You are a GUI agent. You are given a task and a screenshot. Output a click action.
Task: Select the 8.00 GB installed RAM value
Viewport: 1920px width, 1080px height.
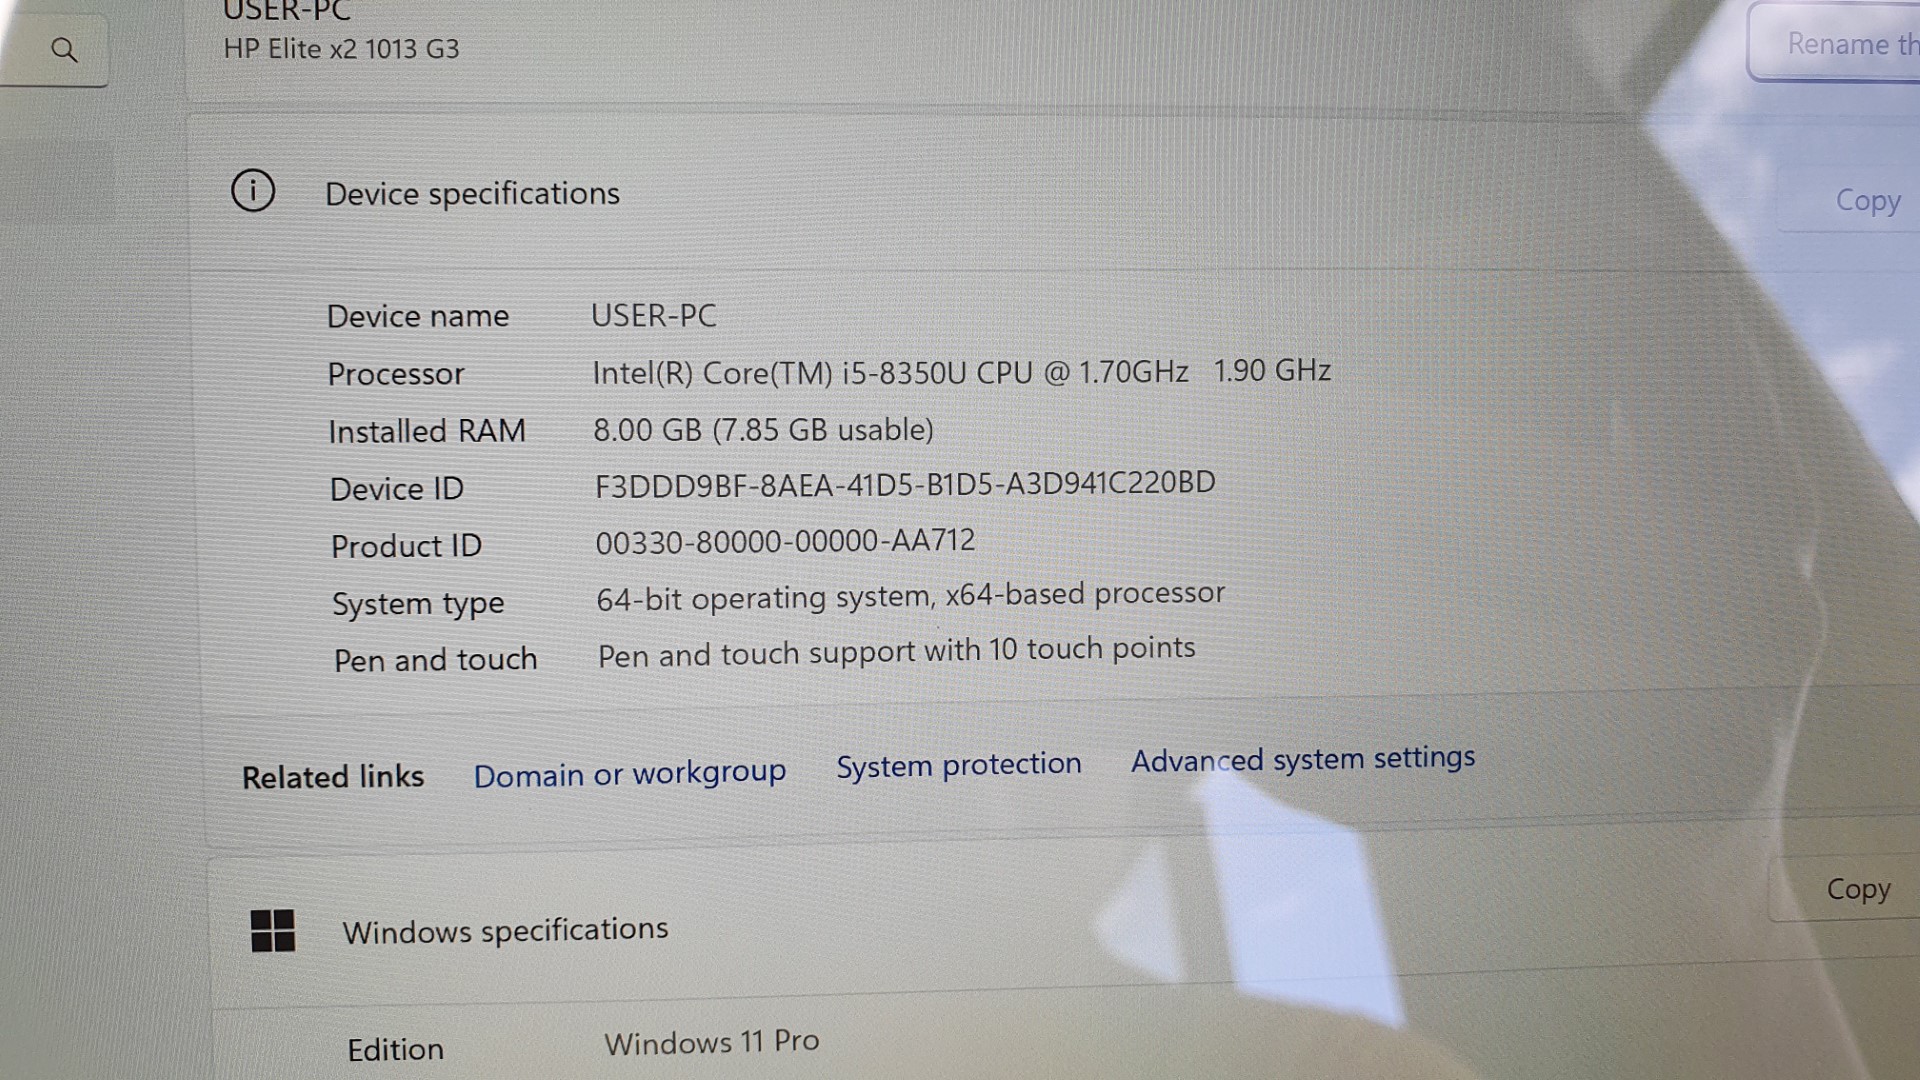[x=763, y=430]
